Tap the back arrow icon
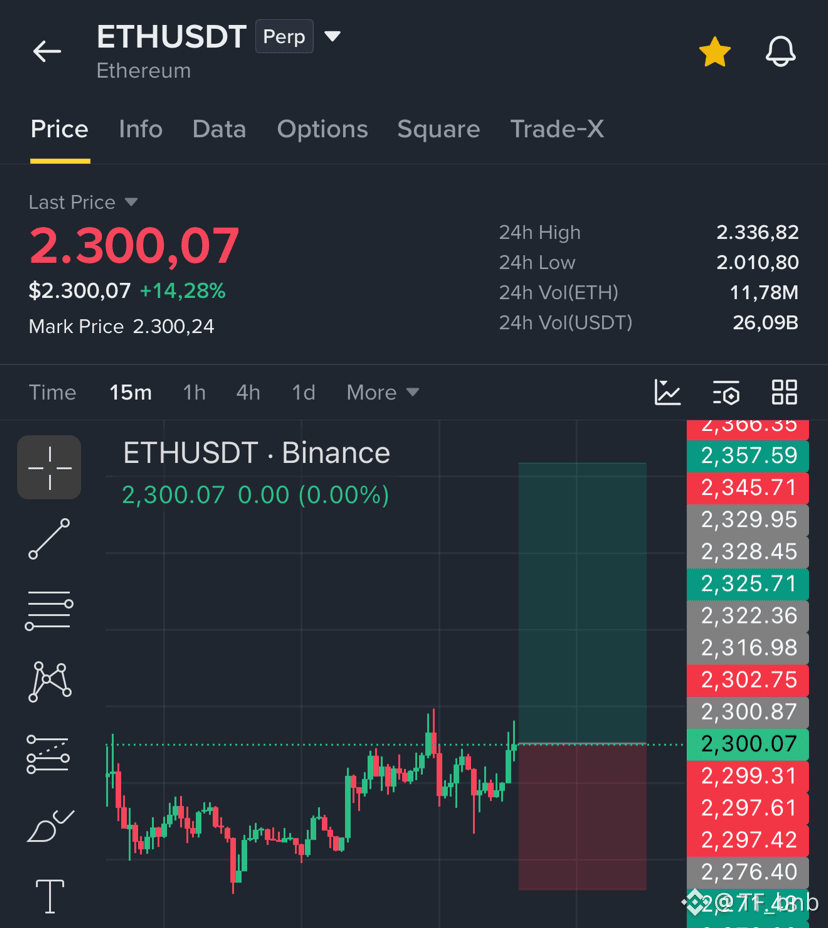Viewport: 828px width, 928px height. pos(47,51)
